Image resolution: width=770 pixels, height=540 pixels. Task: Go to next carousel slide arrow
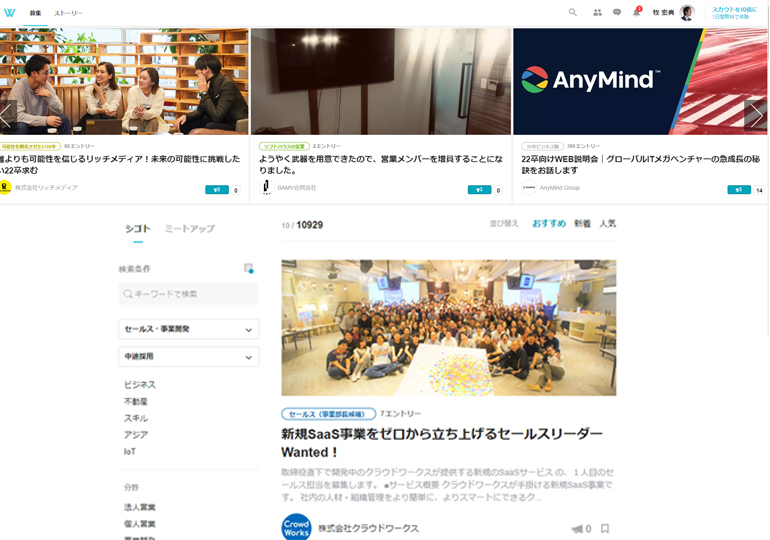coord(756,115)
